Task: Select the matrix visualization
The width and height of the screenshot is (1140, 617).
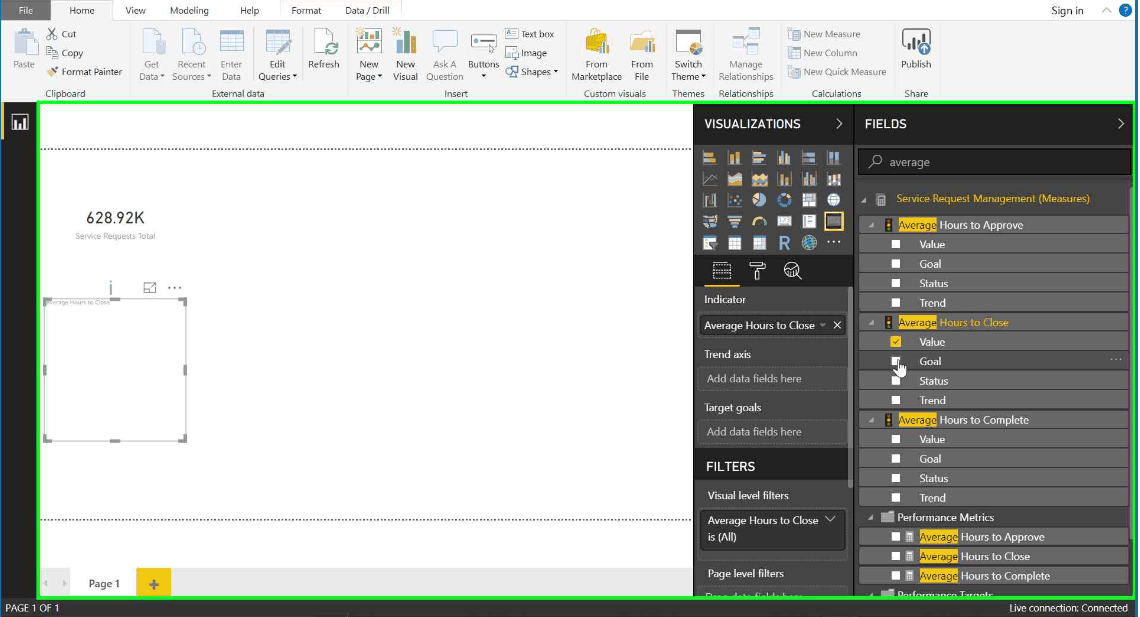Action: click(759, 243)
